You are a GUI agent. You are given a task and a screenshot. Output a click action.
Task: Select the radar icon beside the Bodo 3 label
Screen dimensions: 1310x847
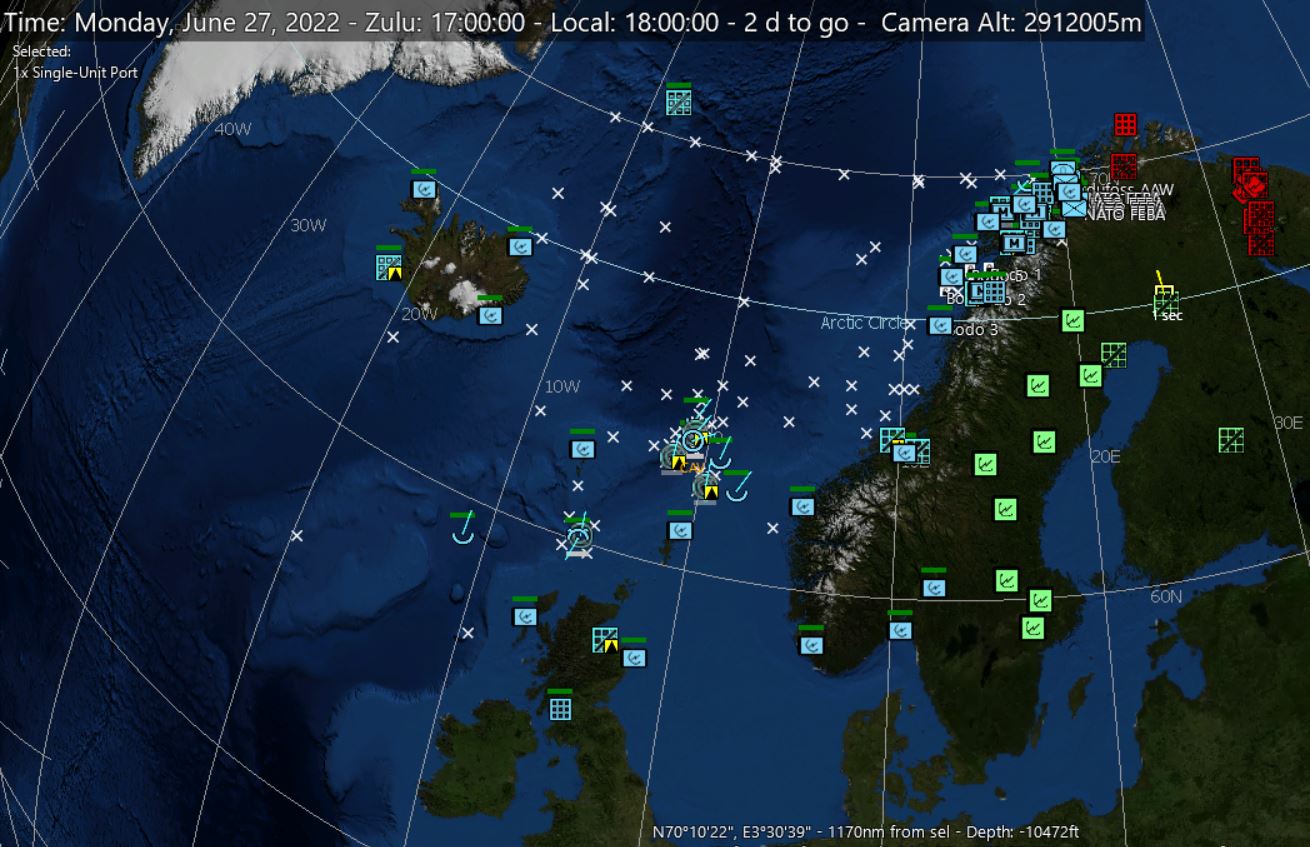point(940,324)
